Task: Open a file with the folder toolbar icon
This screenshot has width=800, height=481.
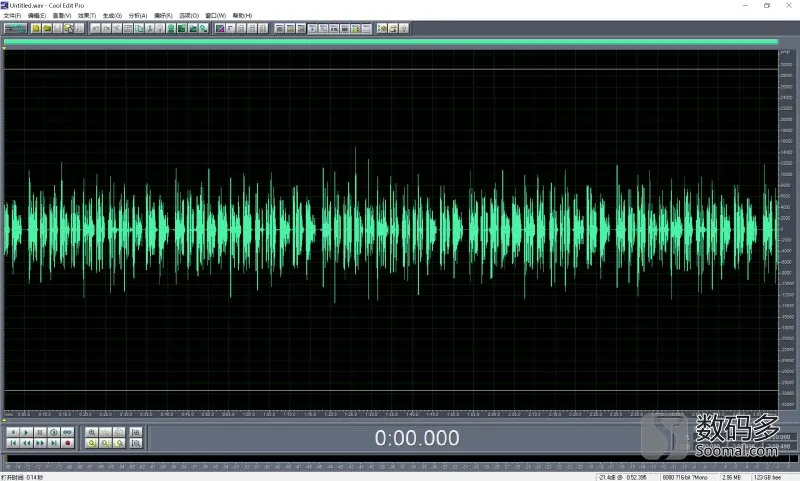Action: pos(47,29)
